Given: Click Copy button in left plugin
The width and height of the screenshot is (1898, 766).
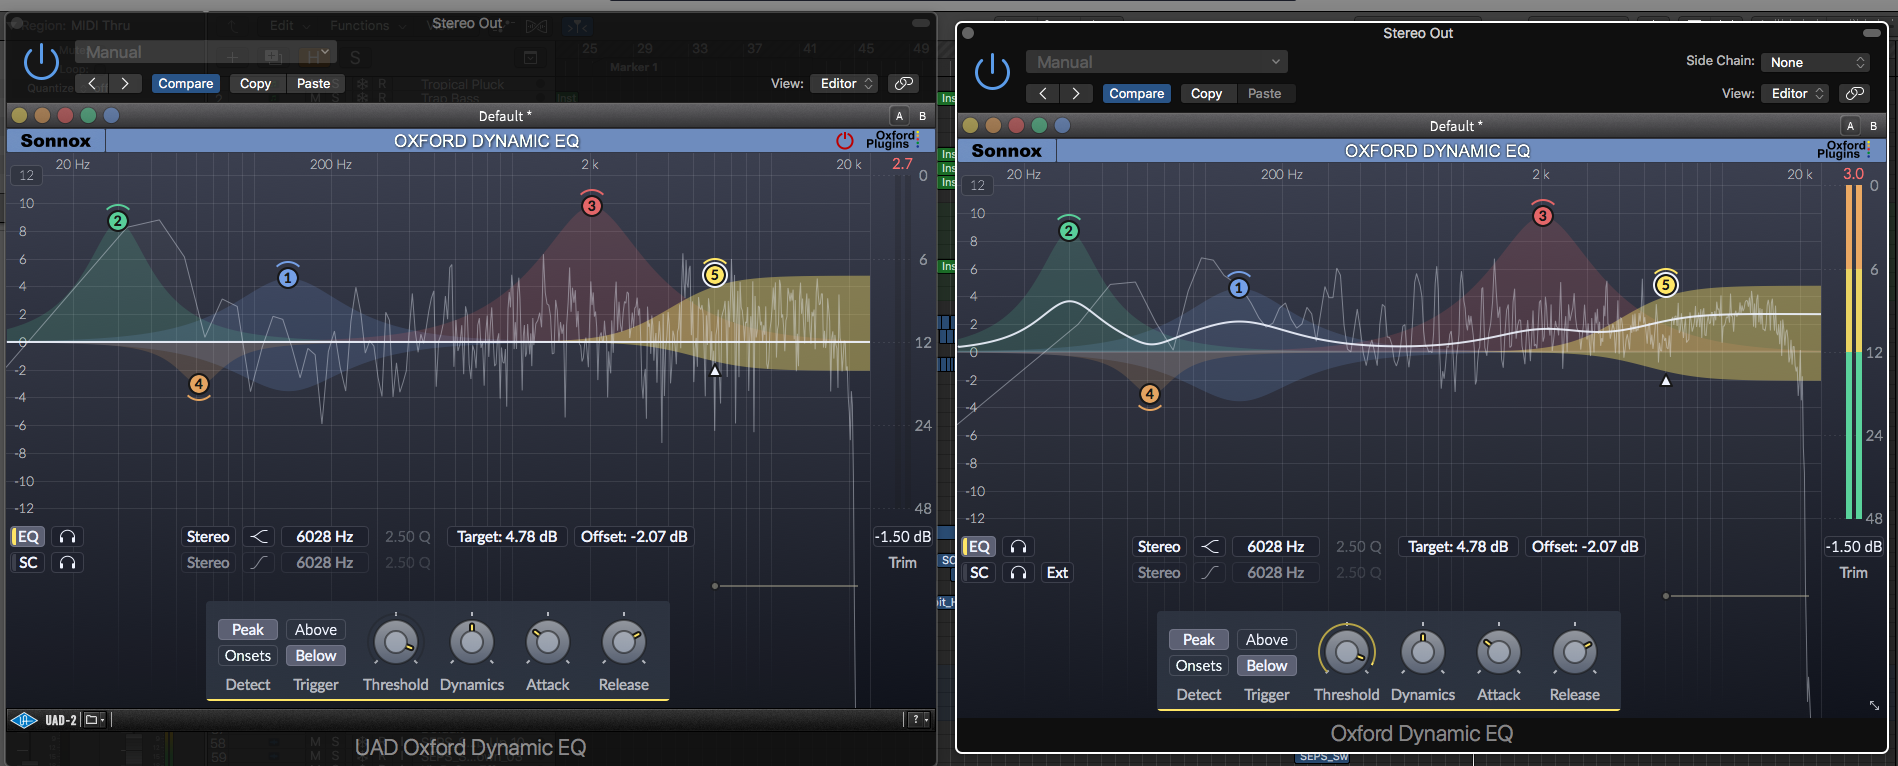Looking at the screenshot, I should 256,83.
